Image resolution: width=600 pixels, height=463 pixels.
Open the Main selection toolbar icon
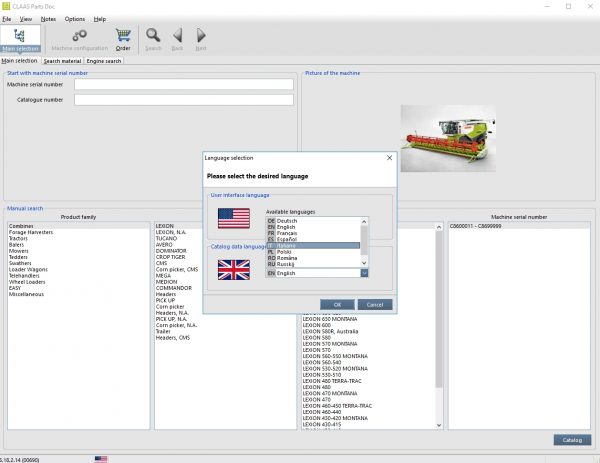pos(20,38)
